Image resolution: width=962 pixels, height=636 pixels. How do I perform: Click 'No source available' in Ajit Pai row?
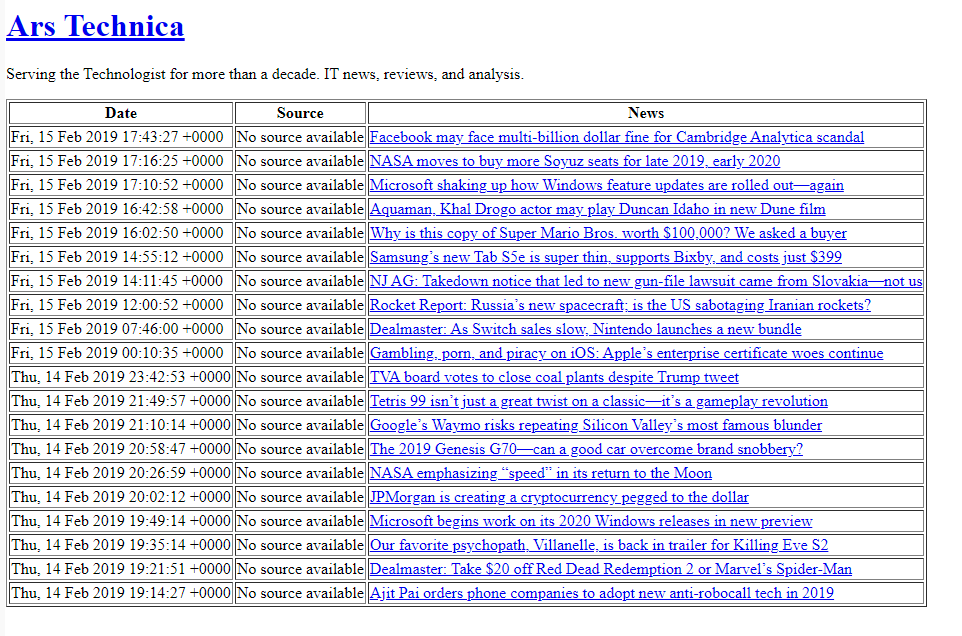[300, 592]
